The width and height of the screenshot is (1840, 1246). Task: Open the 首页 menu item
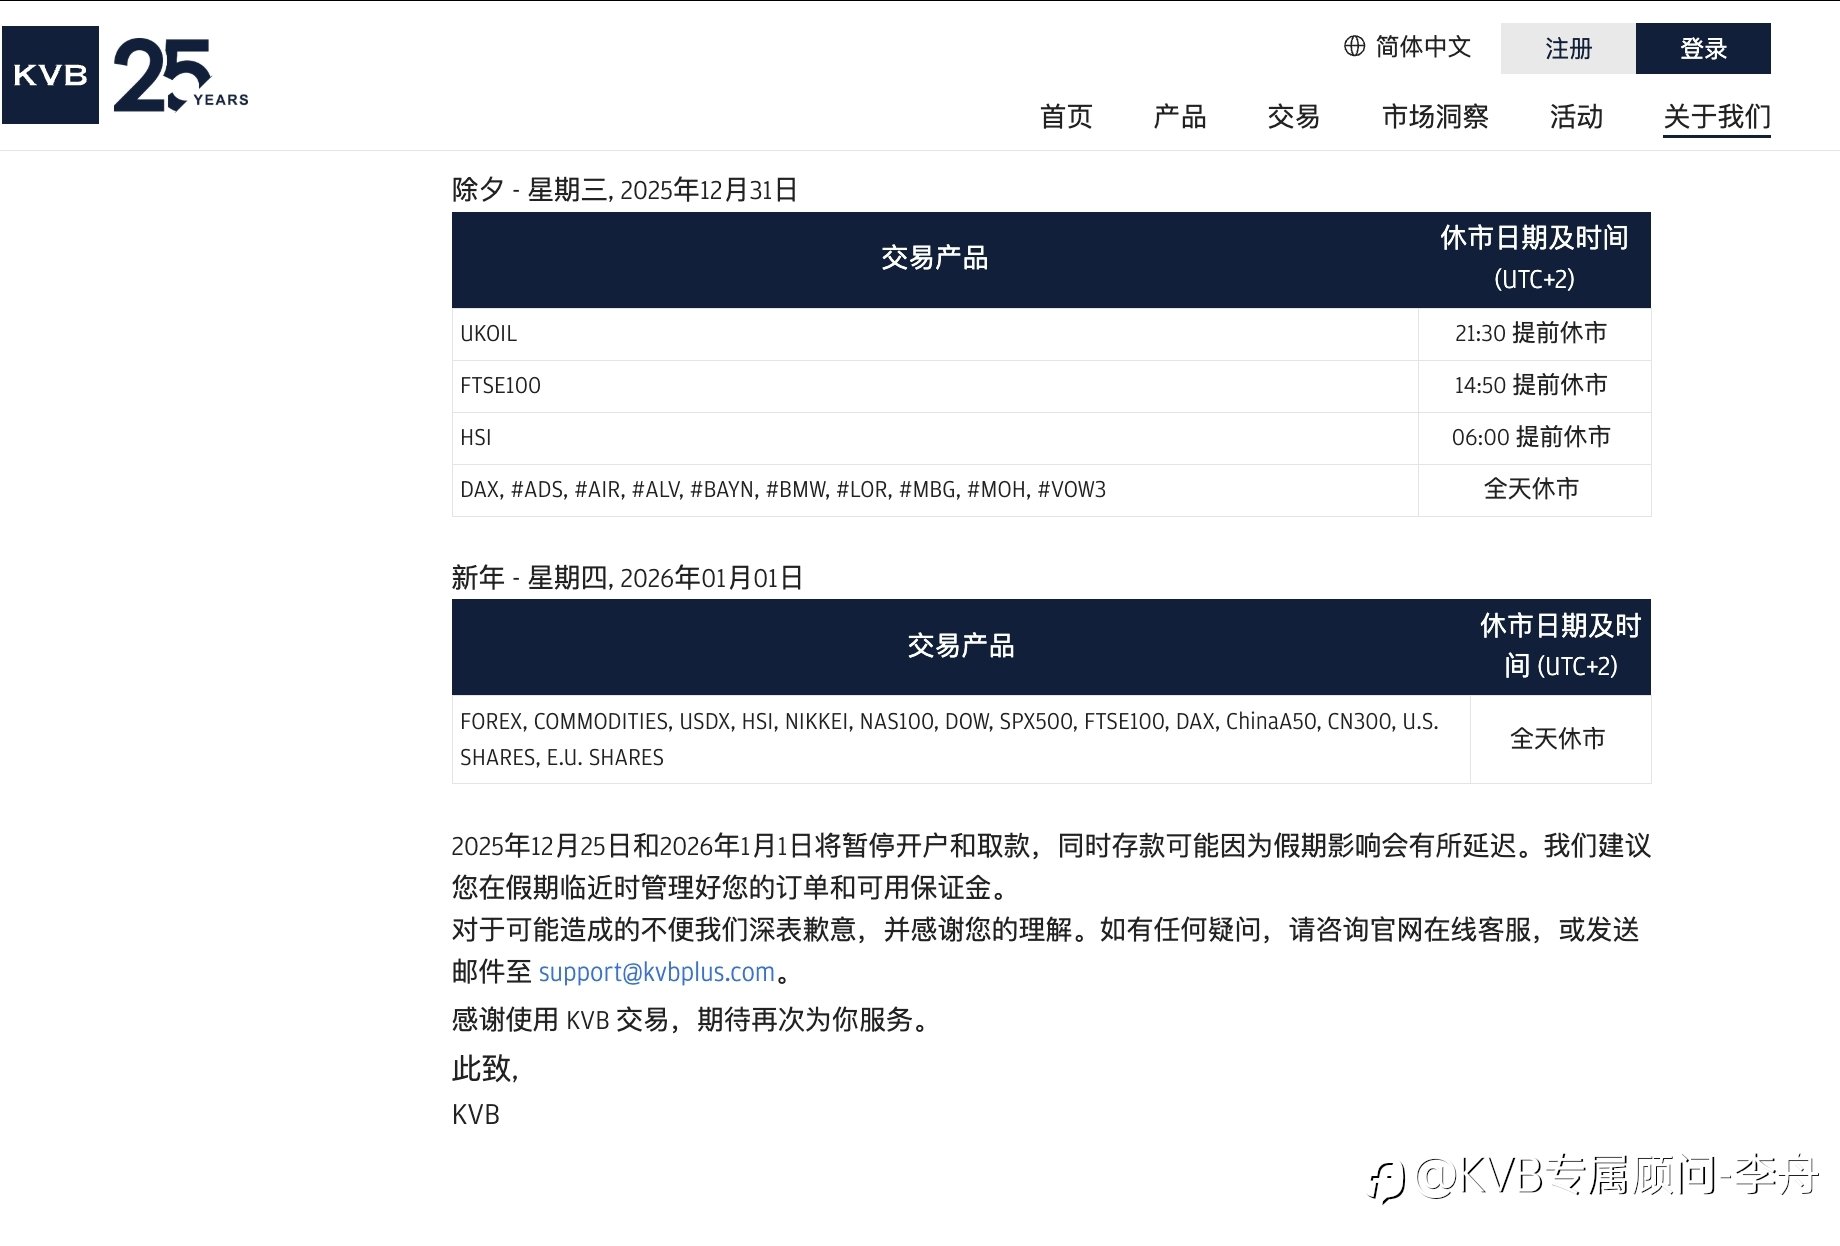click(1066, 117)
